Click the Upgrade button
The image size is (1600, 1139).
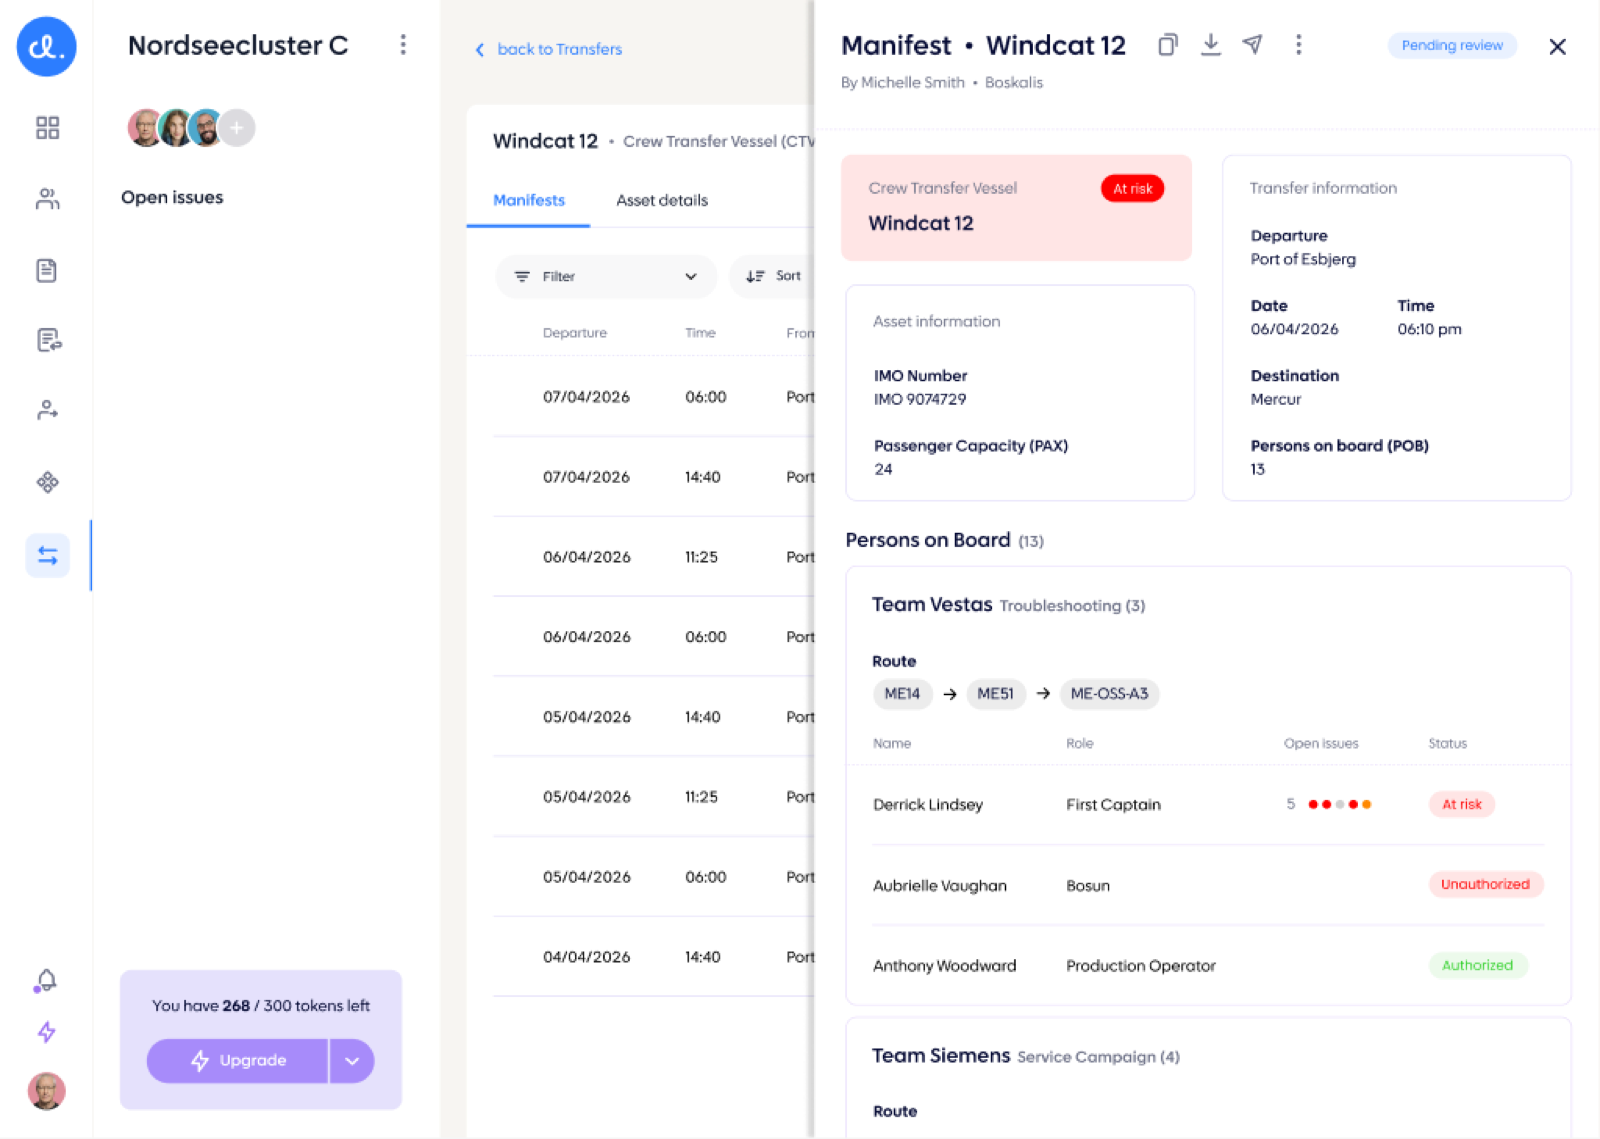(238, 1061)
